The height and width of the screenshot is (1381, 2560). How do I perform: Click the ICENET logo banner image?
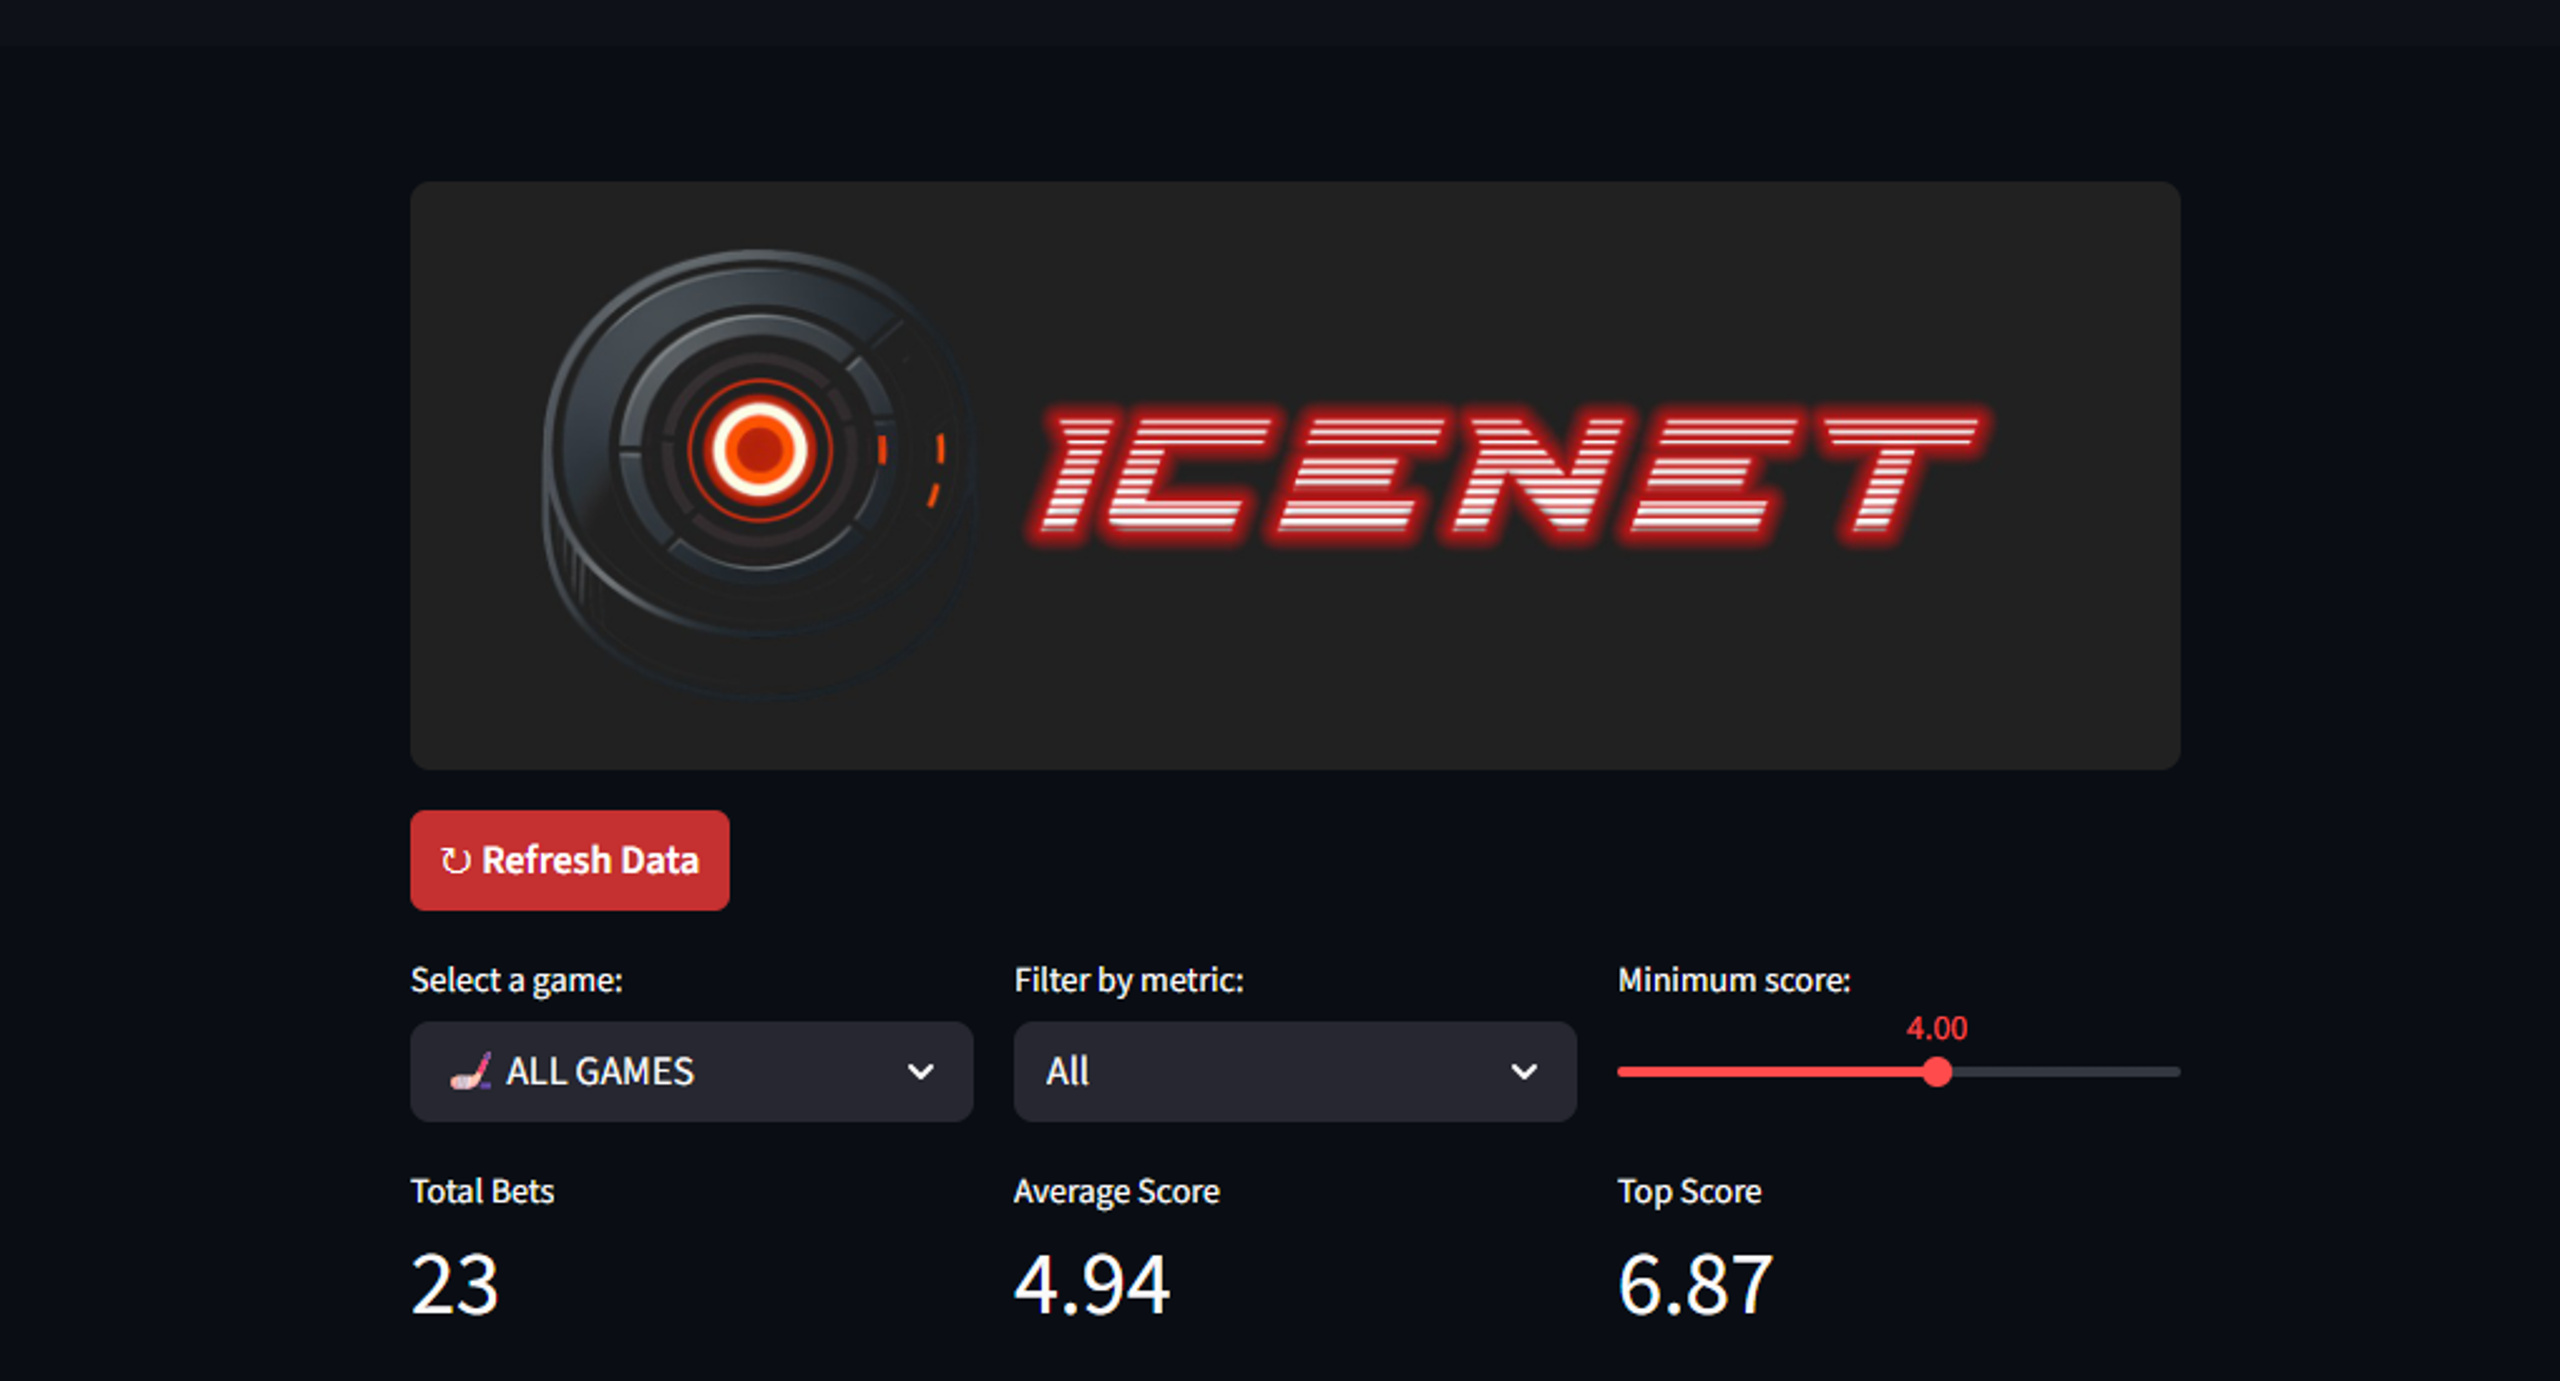pos(1295,475)
